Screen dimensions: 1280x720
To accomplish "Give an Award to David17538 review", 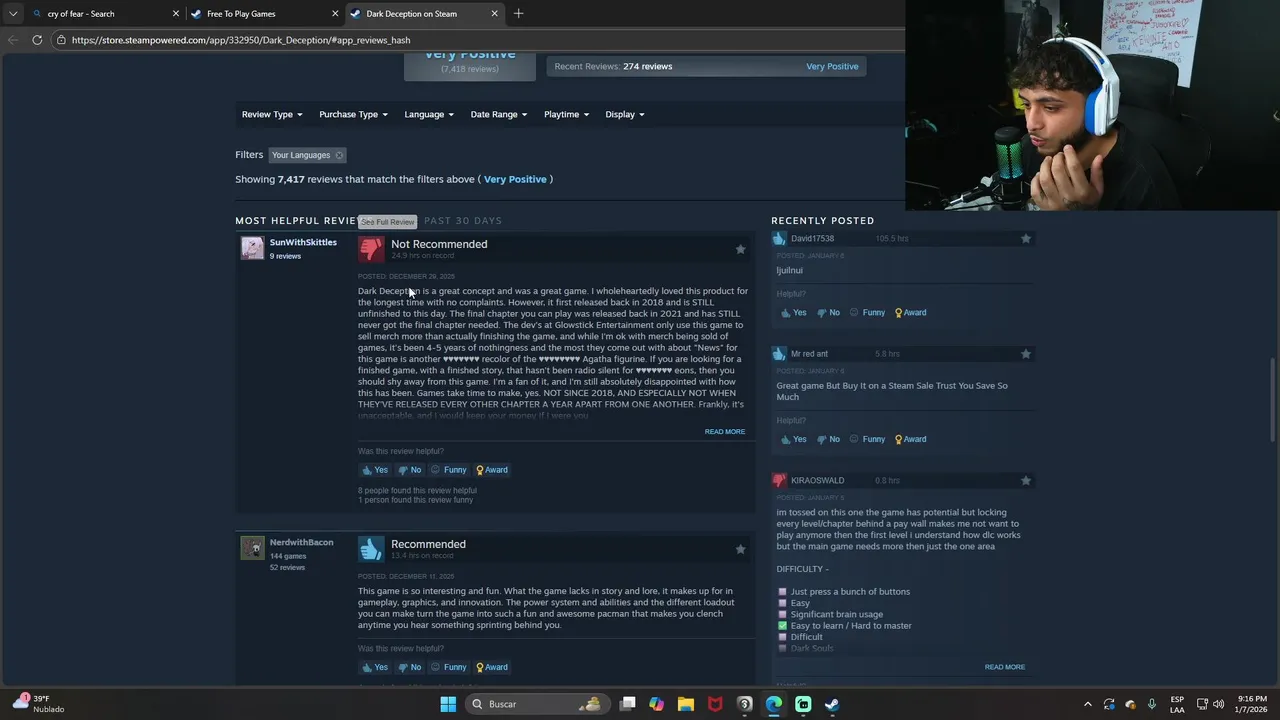I will click(910, 312).
